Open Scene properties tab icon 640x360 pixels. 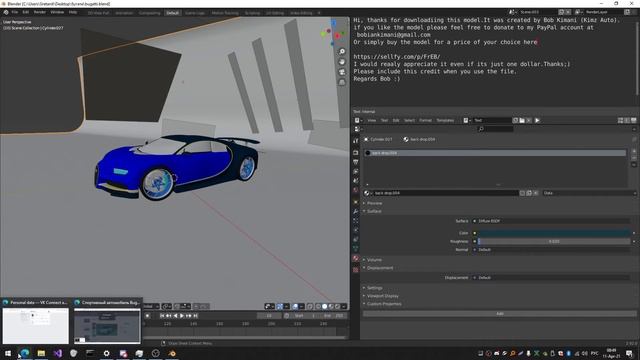[356, 181]
